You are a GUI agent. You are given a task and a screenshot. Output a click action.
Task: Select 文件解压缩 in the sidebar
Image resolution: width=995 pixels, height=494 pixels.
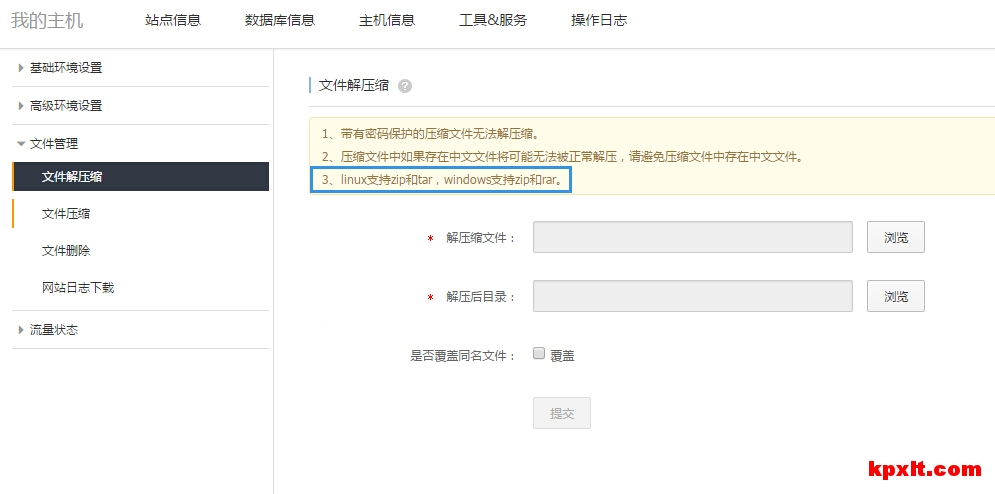click(72, 177)
